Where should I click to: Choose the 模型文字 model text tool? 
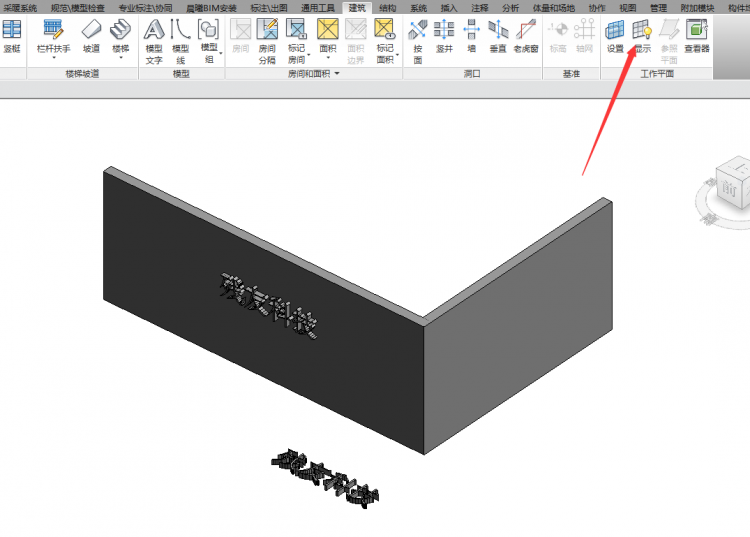point(154,40)
